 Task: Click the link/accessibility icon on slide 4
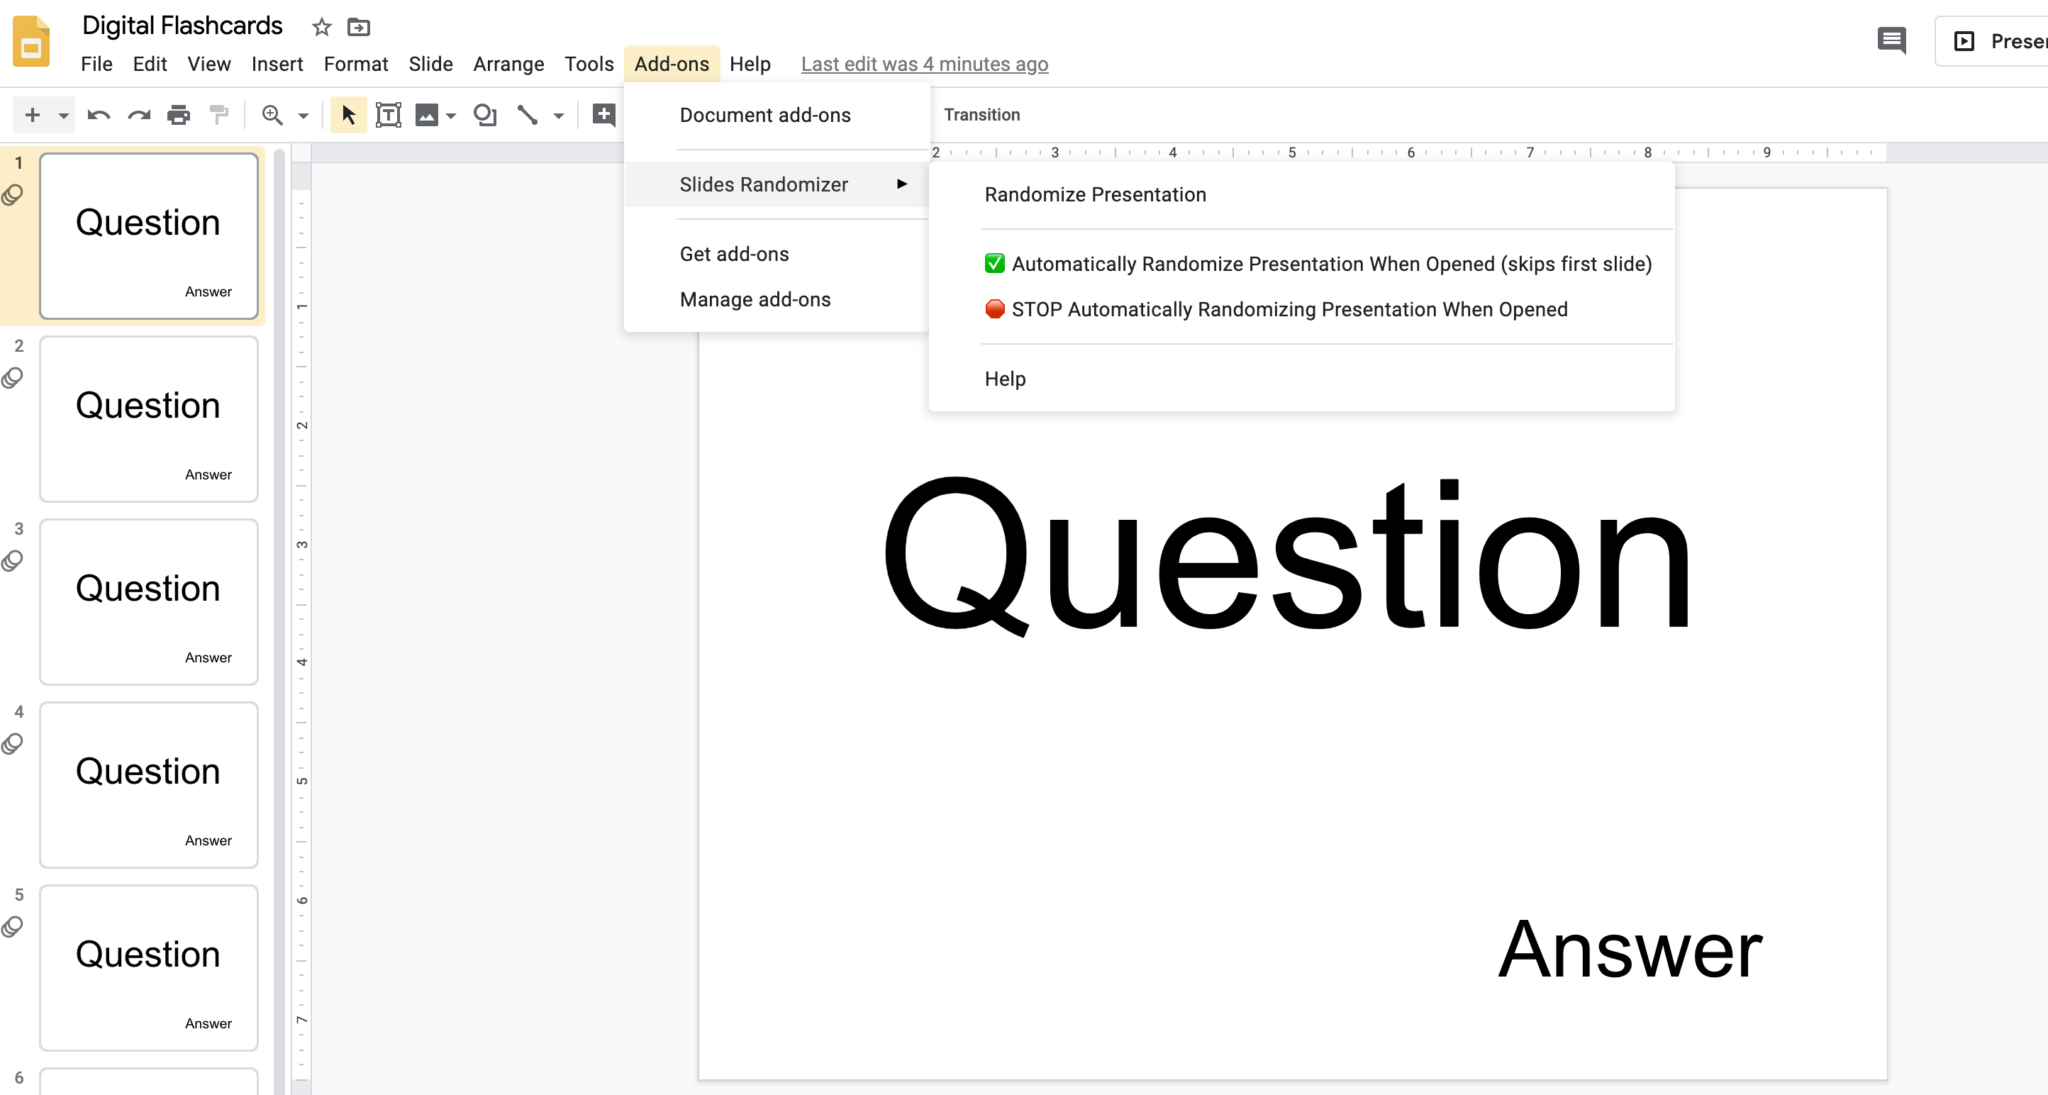(14, 743)
